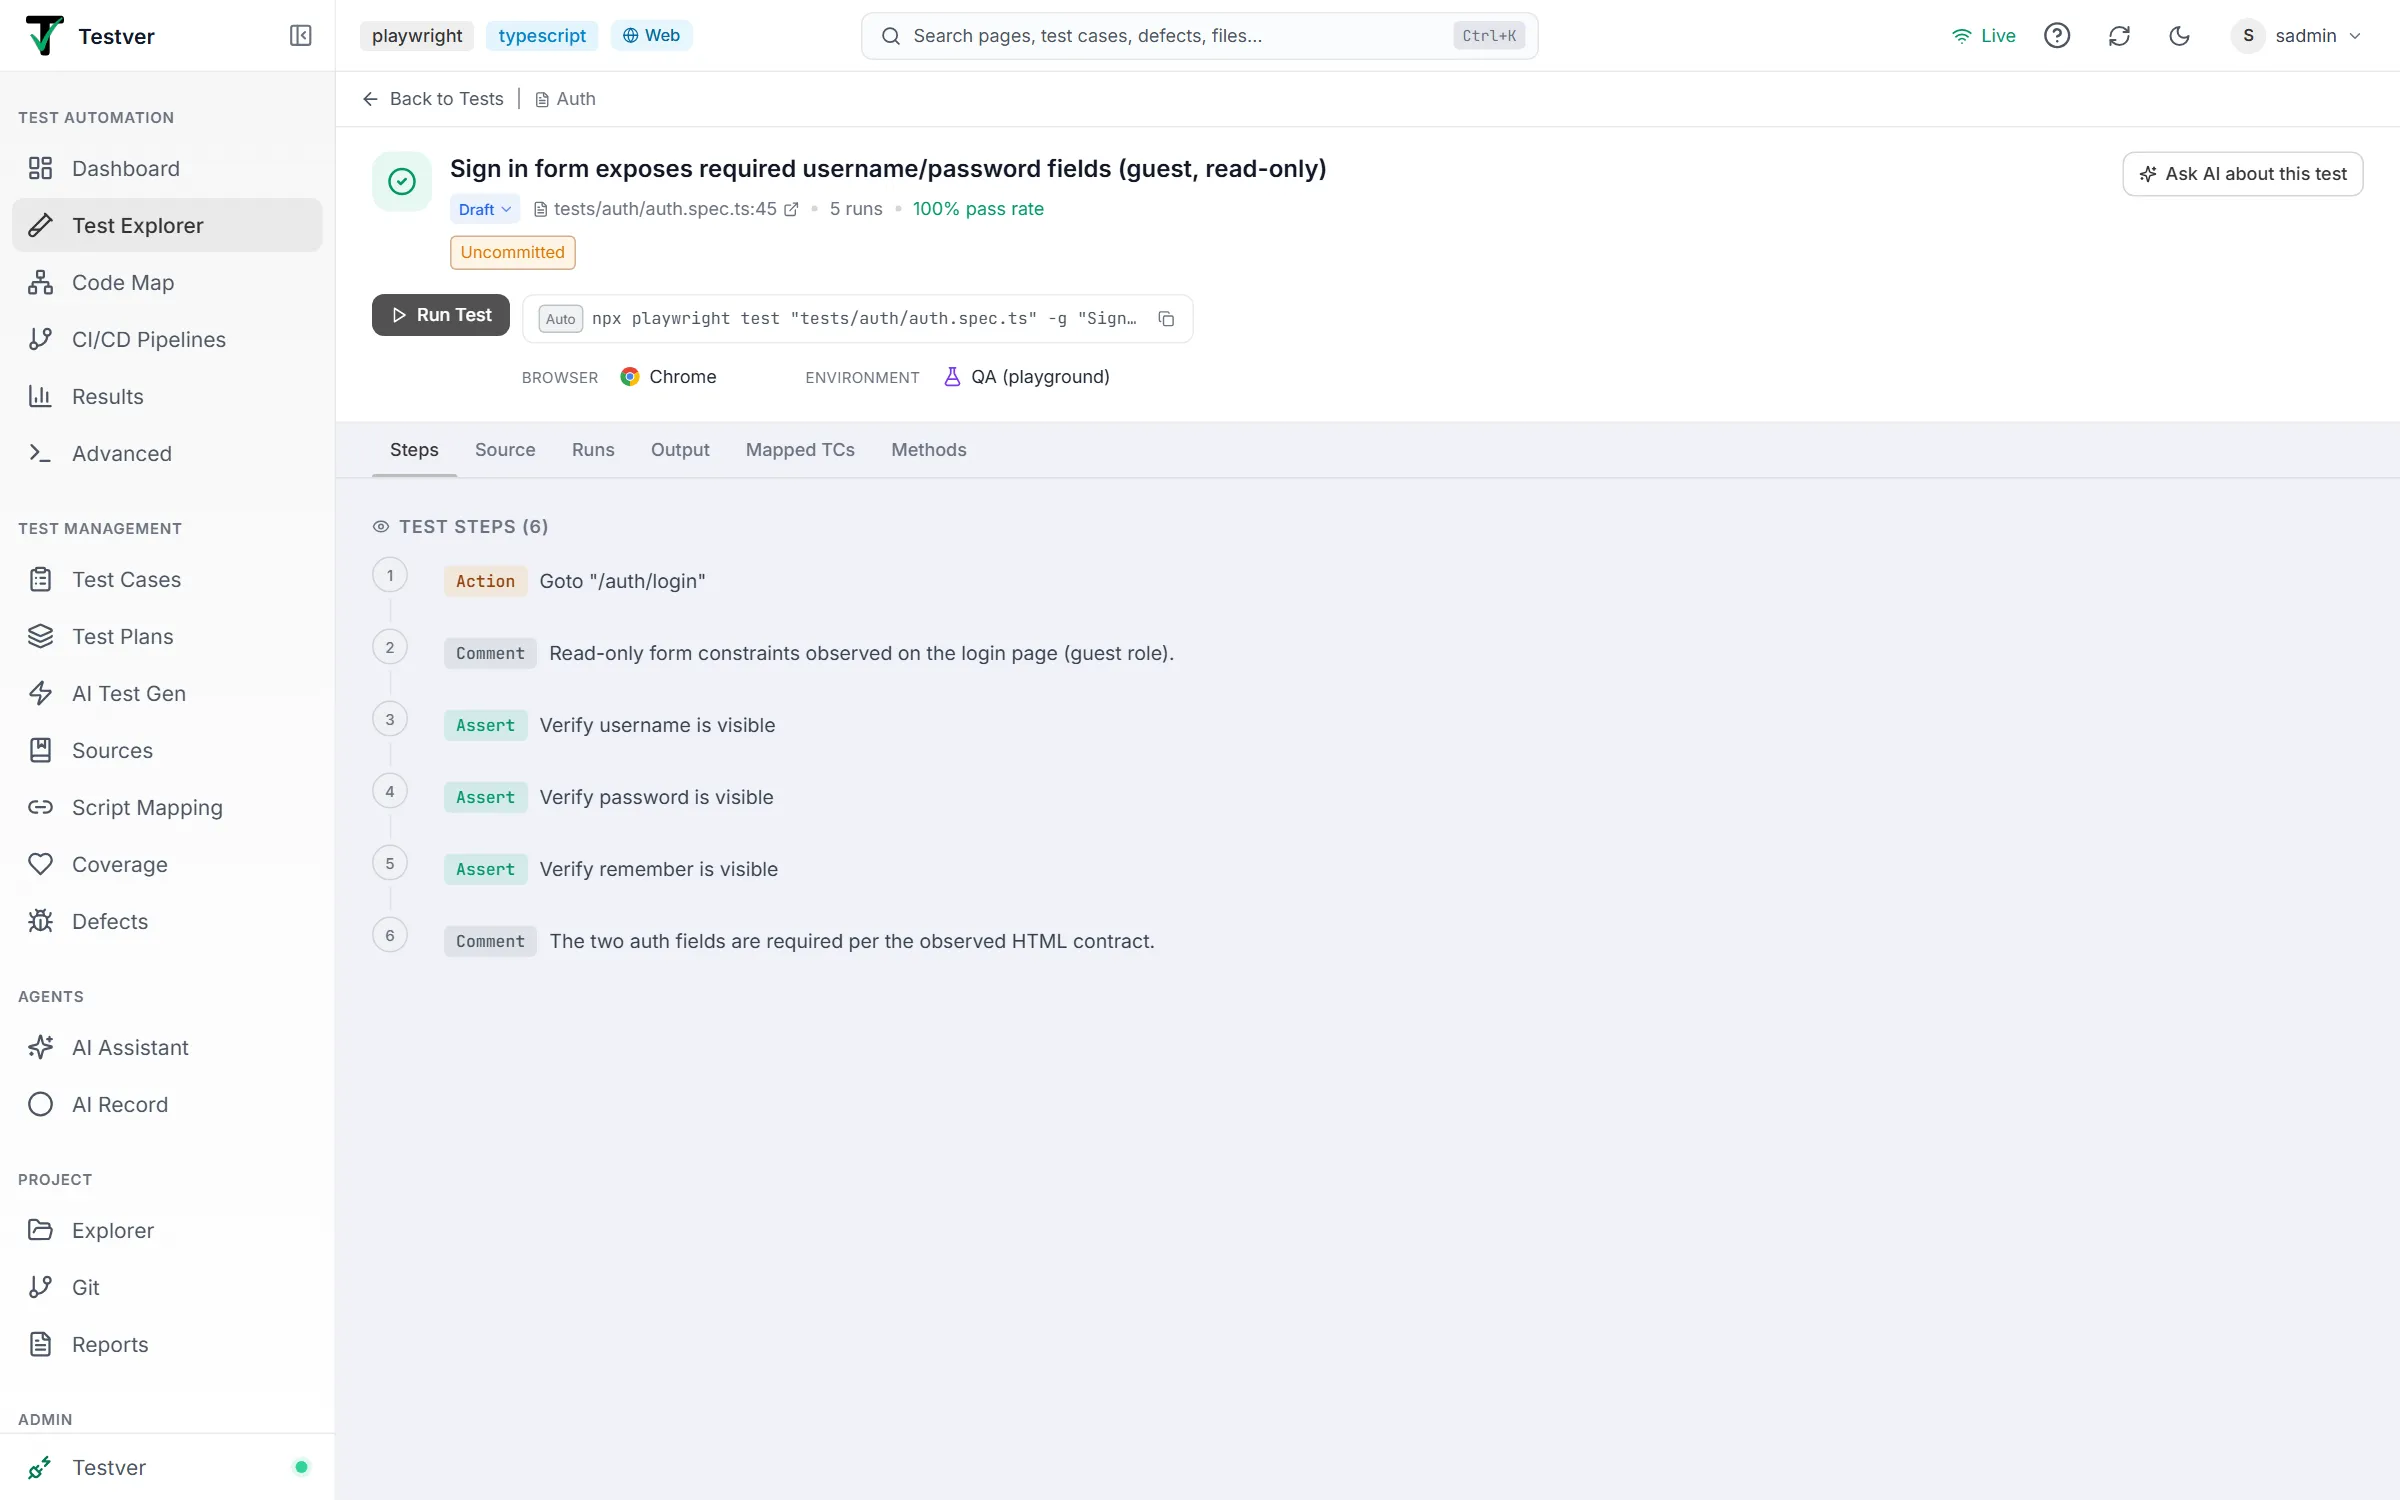
Task: Click the playwright tag
Action: (417, 36)
